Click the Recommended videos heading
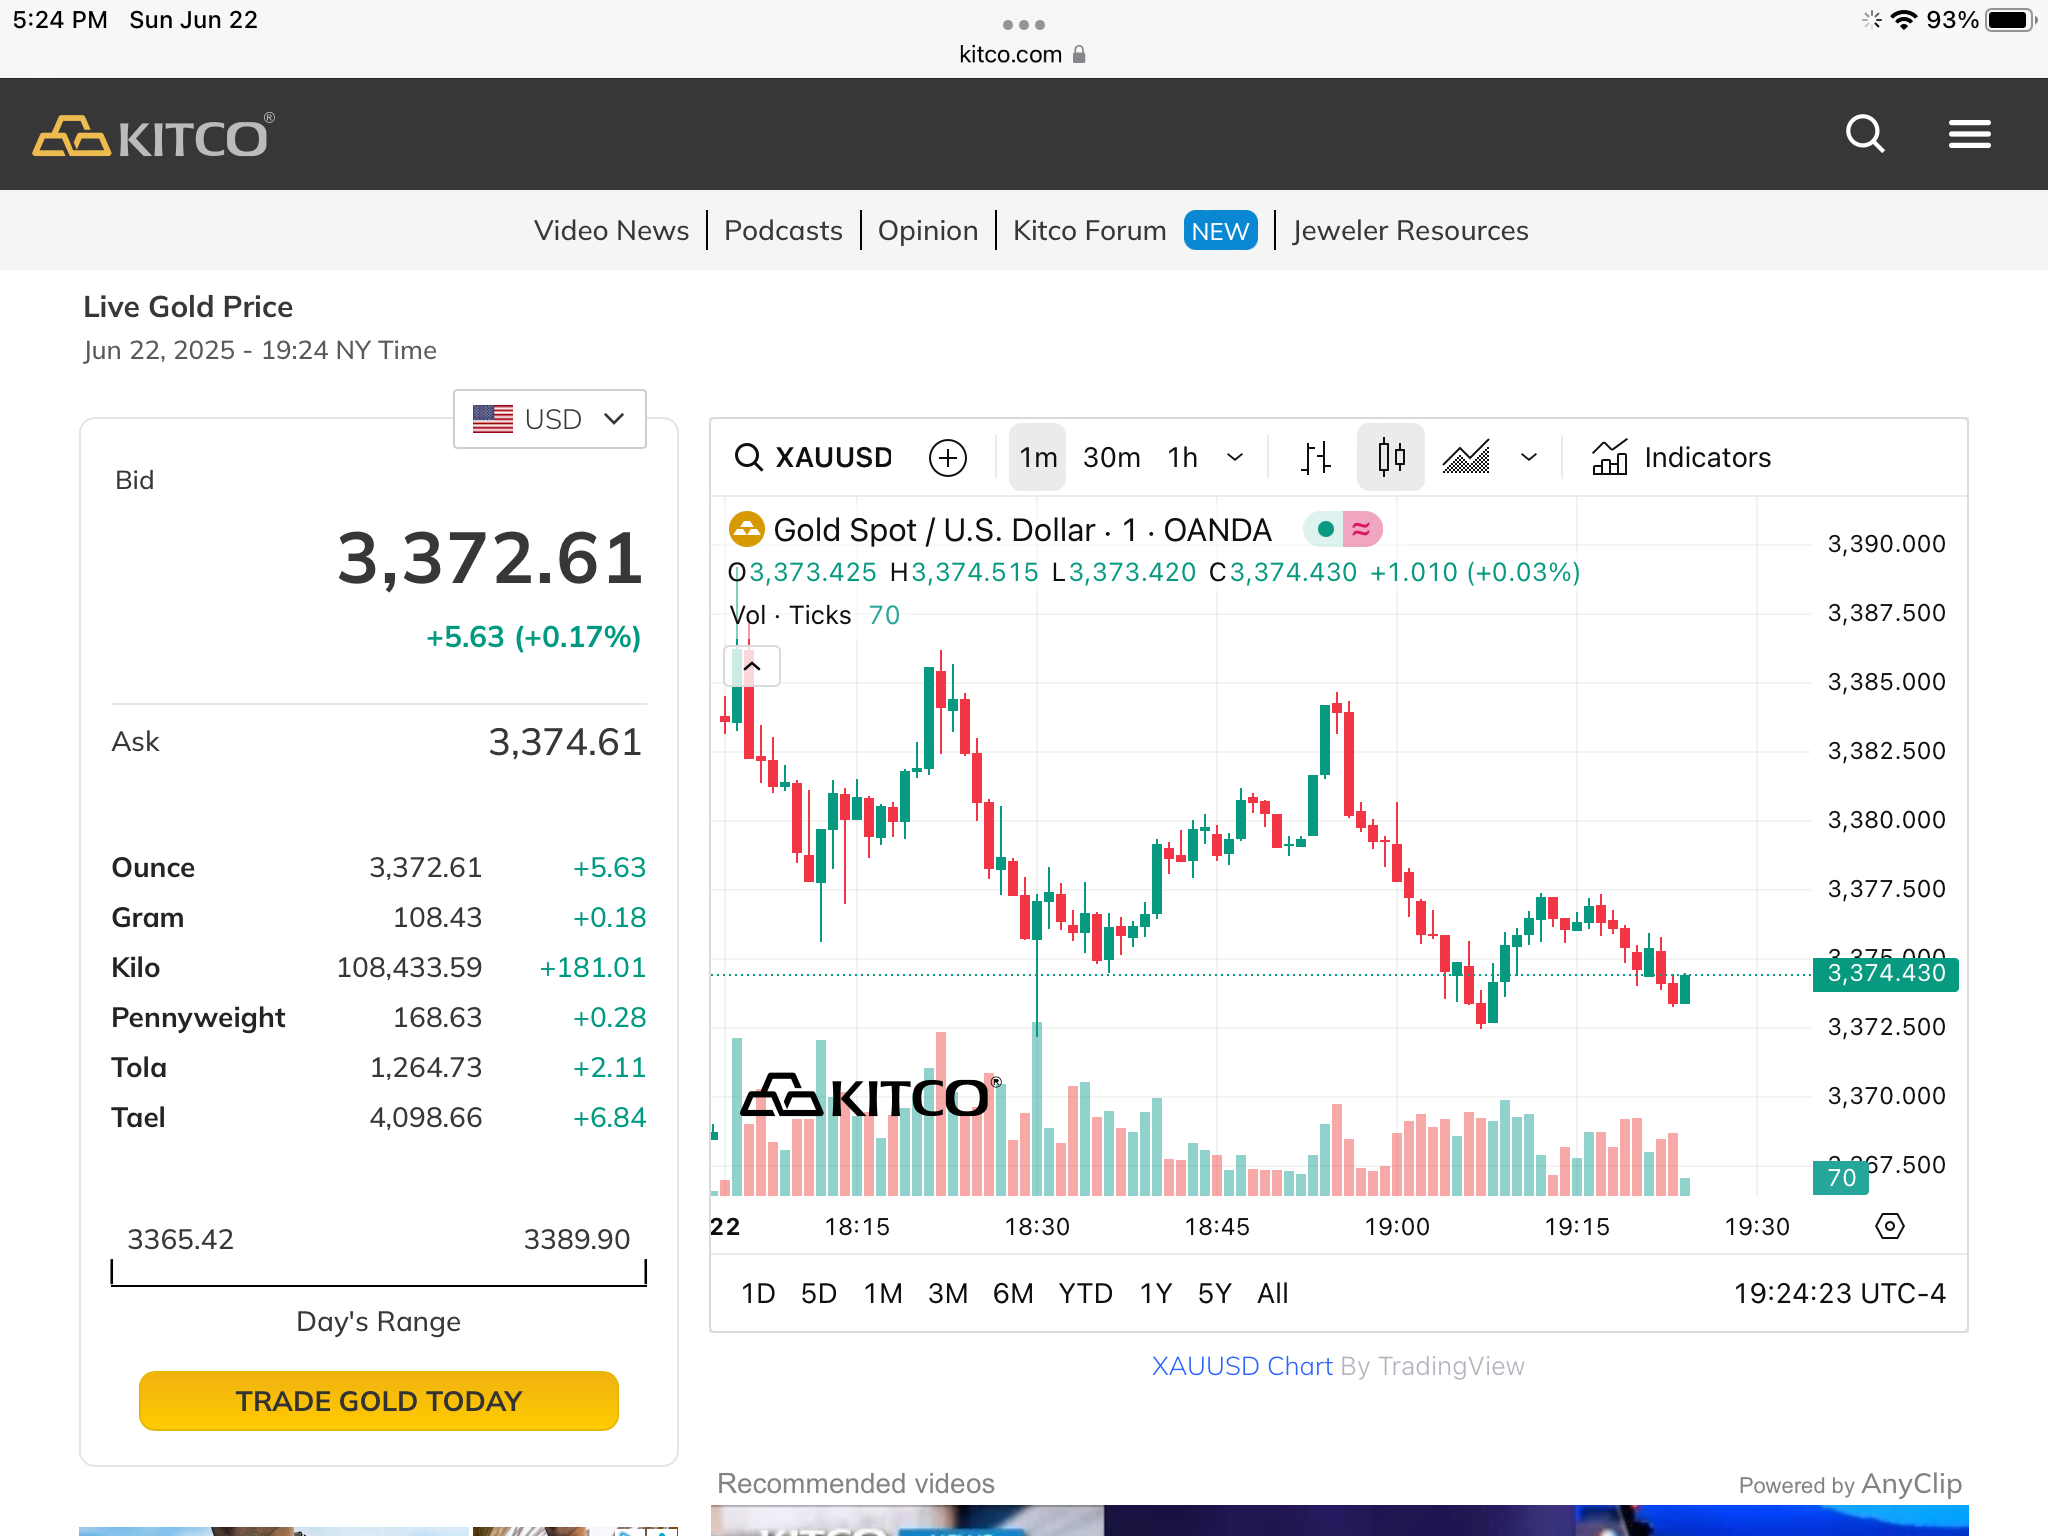 [856, 1484]
